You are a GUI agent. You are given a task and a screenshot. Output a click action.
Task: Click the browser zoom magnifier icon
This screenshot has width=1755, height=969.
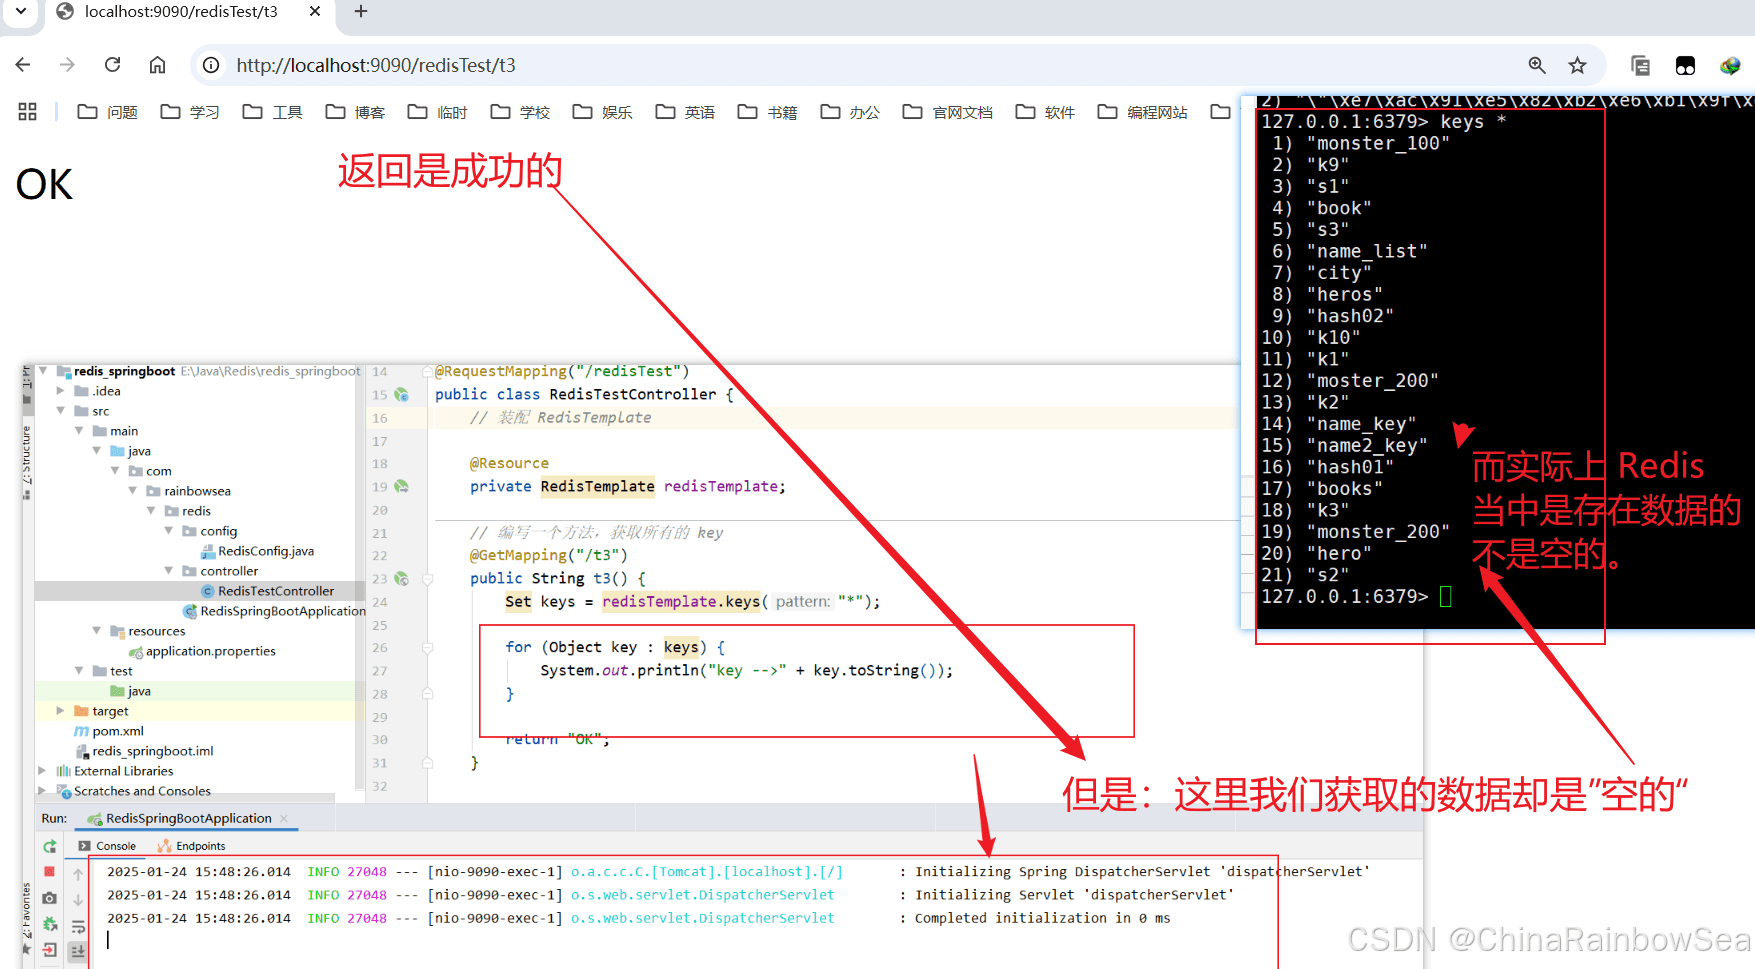[1537, 65]
